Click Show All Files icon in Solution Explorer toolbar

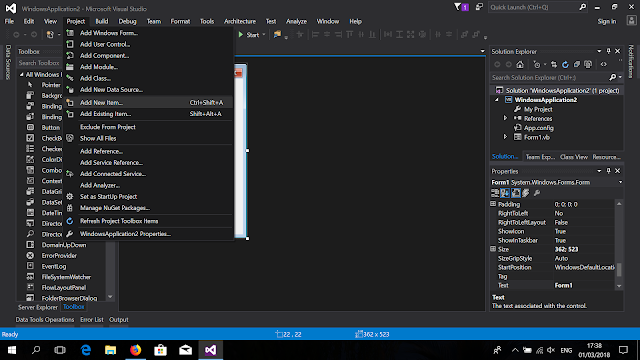coord(588,64)
